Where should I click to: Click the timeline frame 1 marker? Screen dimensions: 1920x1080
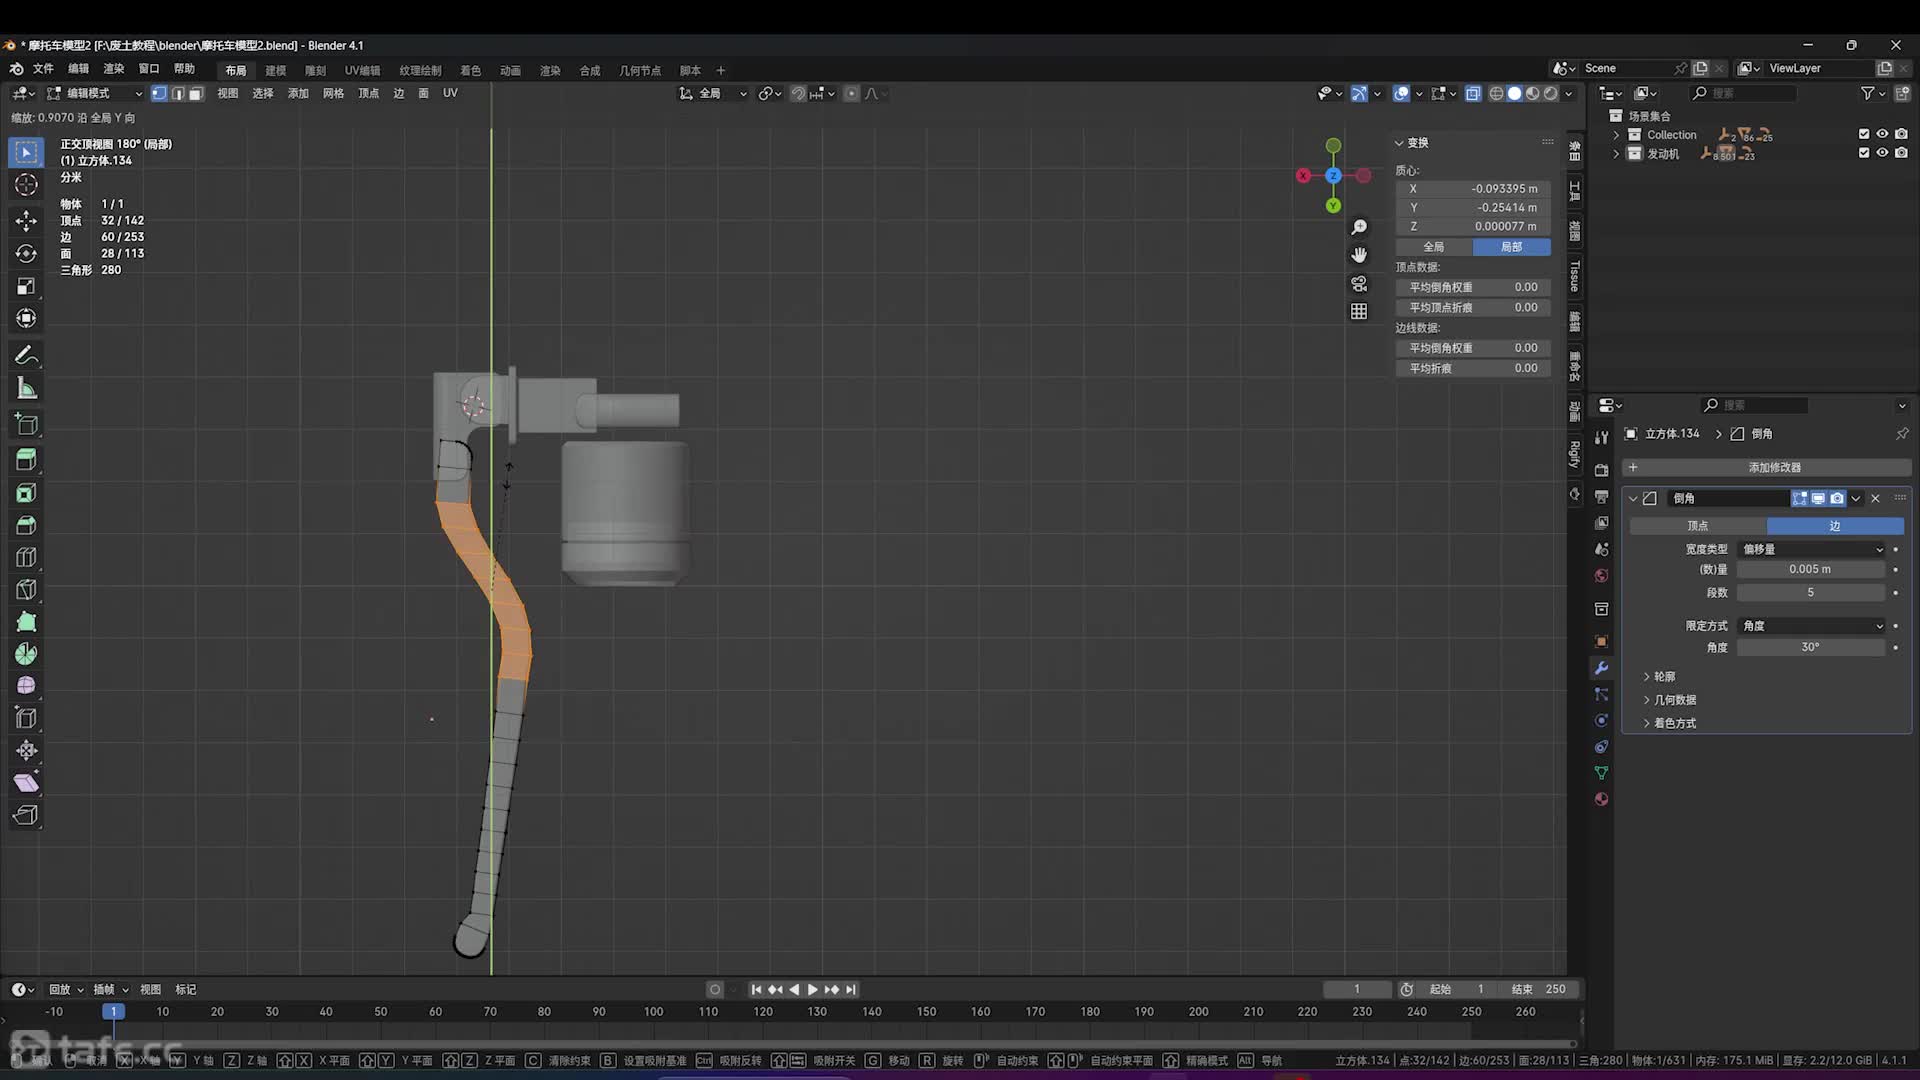[x=113, y=1012]
